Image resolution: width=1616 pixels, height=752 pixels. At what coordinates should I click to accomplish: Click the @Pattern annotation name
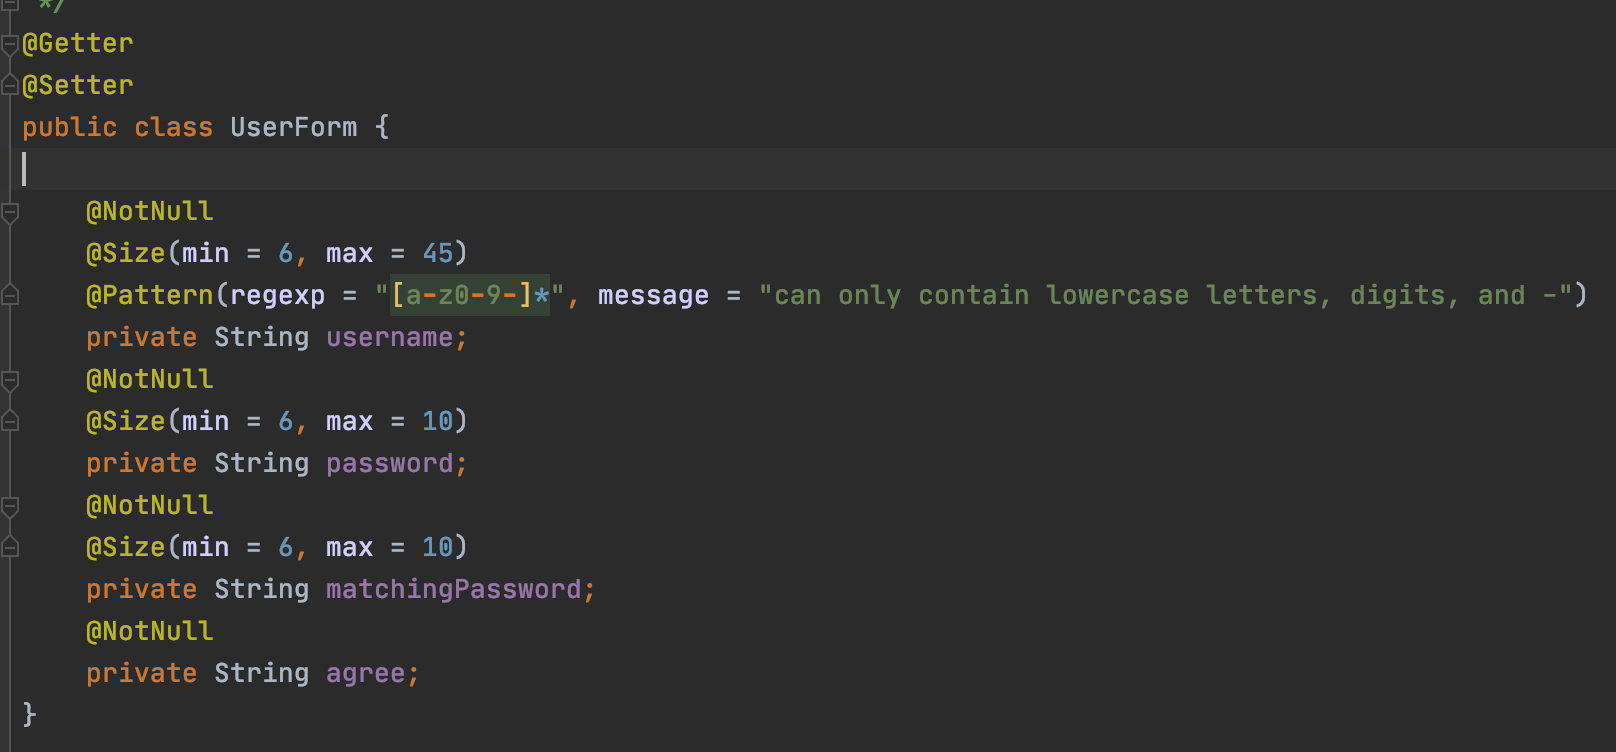click(x=150, y=296)
